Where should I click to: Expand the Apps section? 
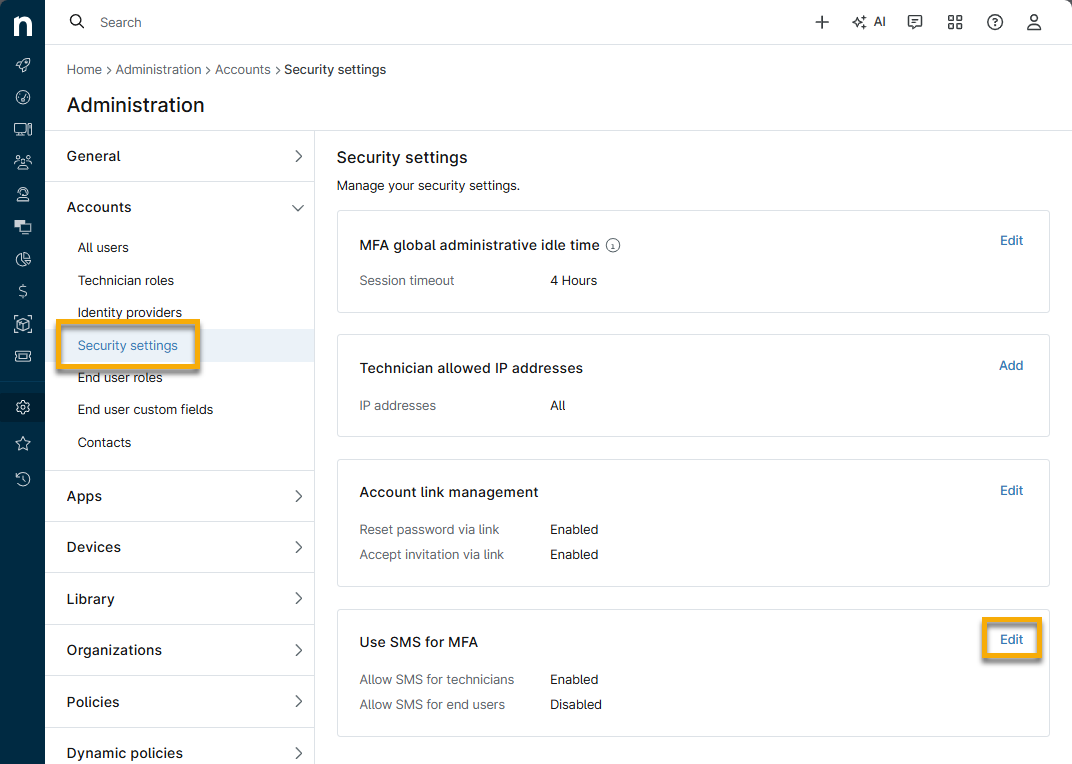180,496
